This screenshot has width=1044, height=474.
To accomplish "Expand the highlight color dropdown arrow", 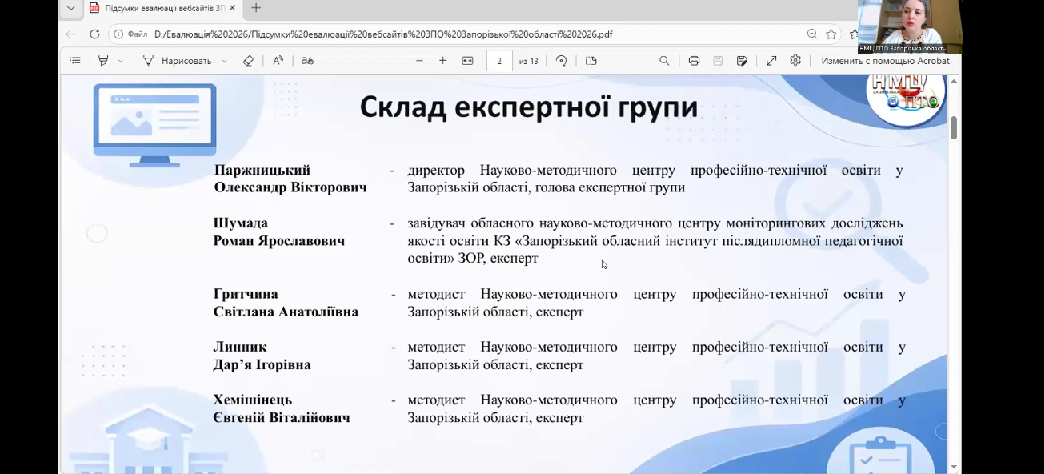I will click(x=121, y=61).
